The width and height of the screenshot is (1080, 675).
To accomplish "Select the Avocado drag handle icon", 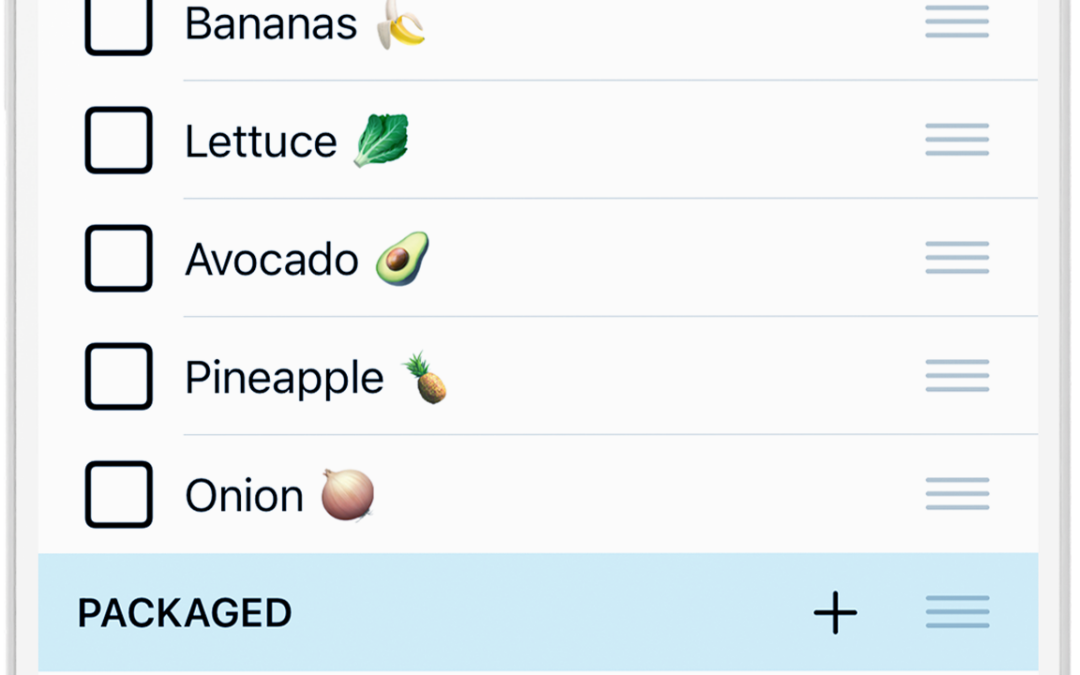I will pos(957,258).
